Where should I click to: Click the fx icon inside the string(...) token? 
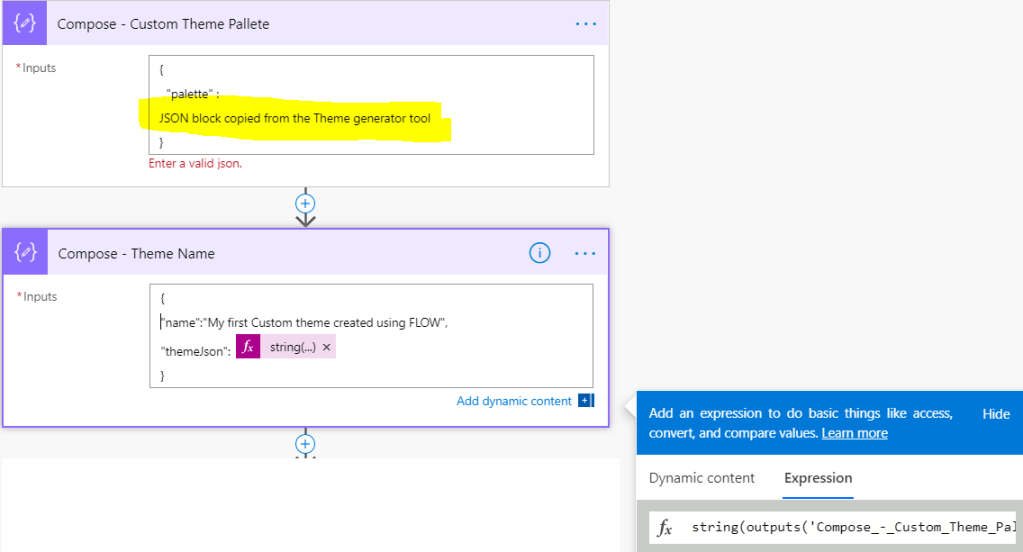pos(248,346)
